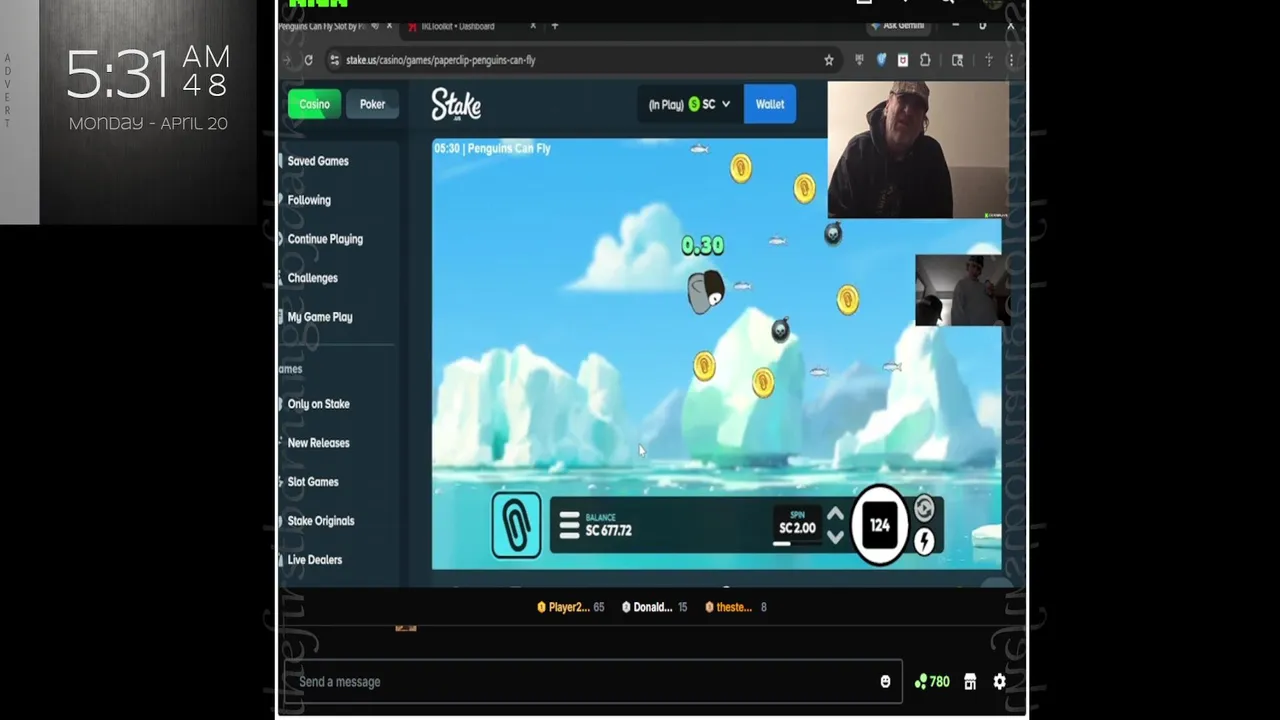The image size is (1280, 720).
Task: Click the Paperclip Gaming logo in the game bar
Action: tap(516, 525)
